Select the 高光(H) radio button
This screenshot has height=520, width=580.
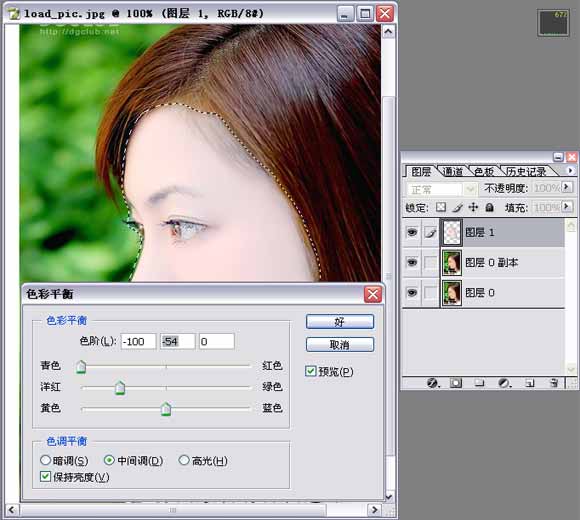[x=184, y=460]
